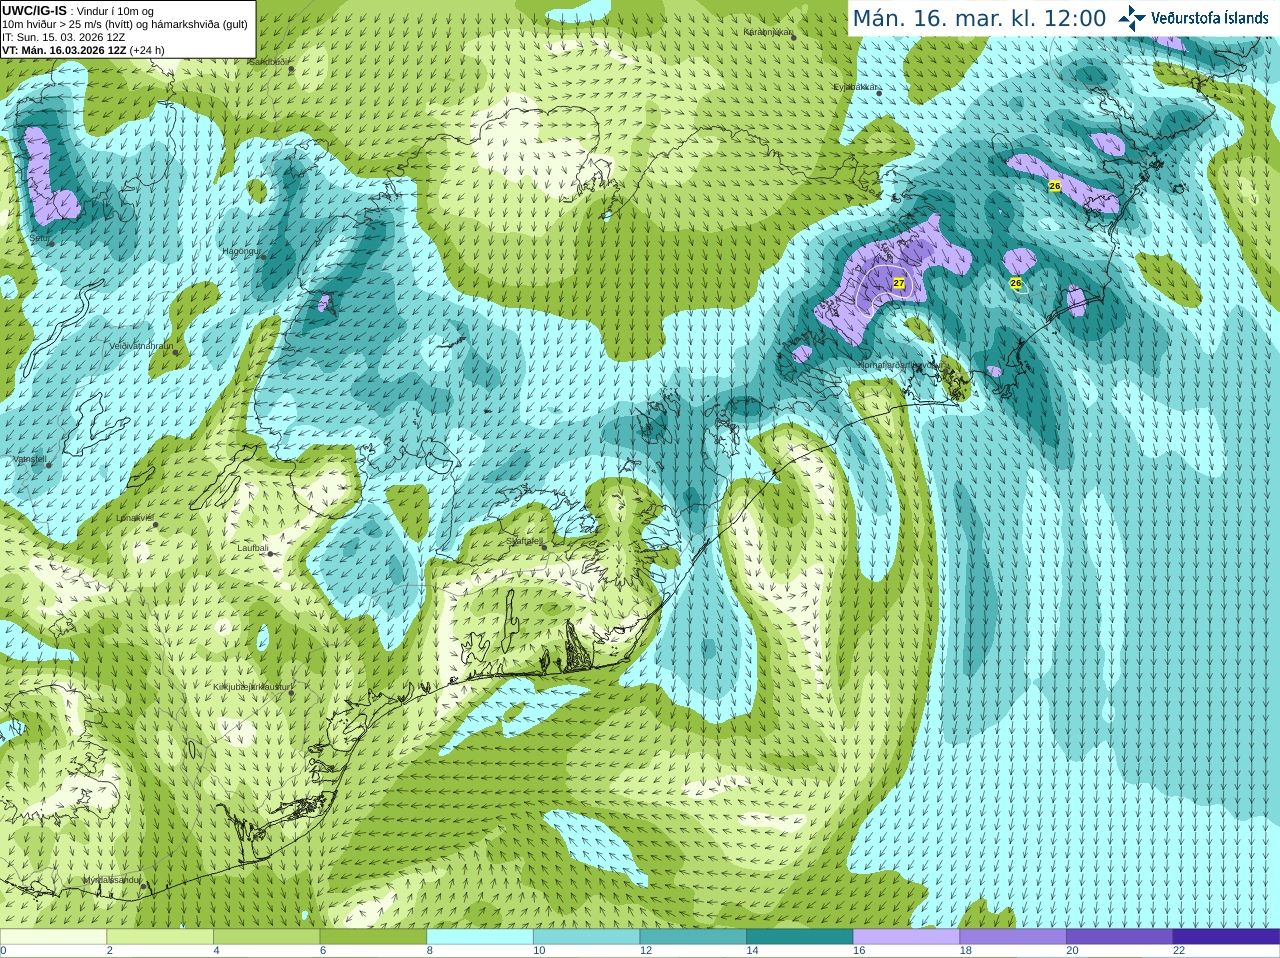Click the Vatnsfell station label
This screenshot has width=1280, height=958.
30,459
